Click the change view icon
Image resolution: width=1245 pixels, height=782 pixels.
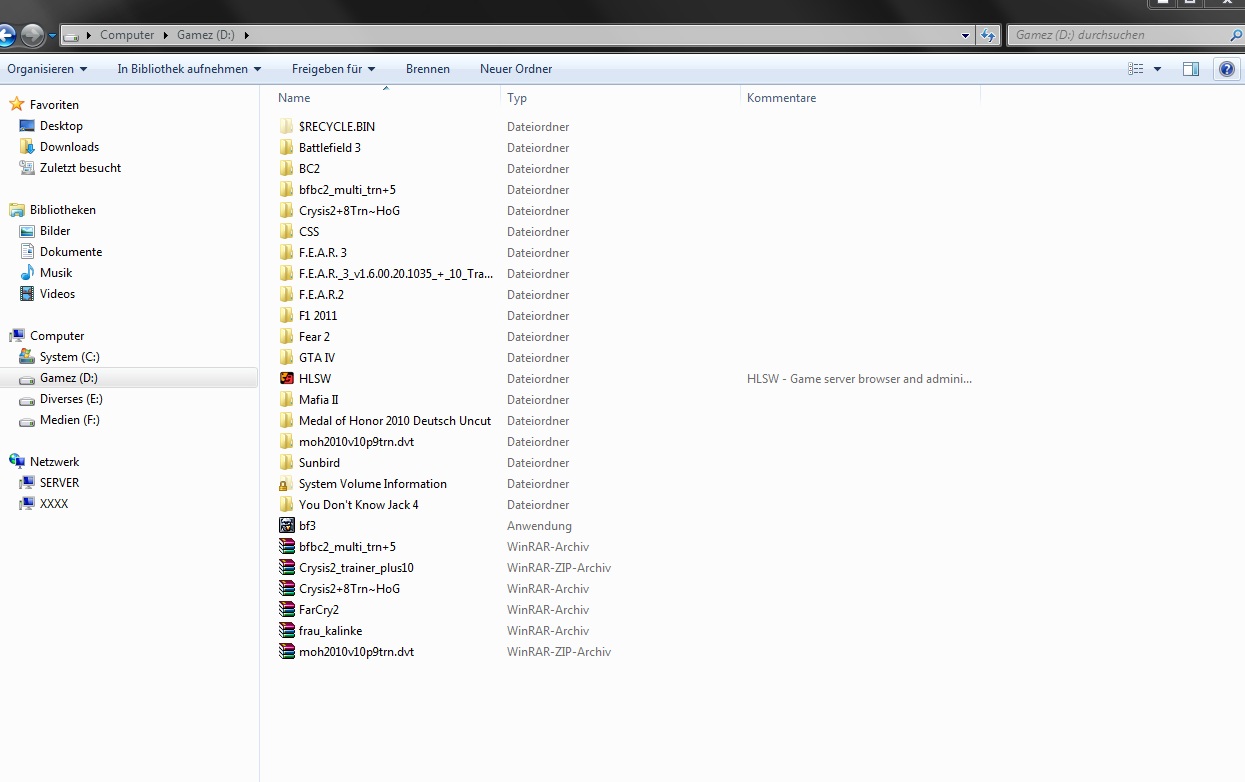click(1136, 69)
